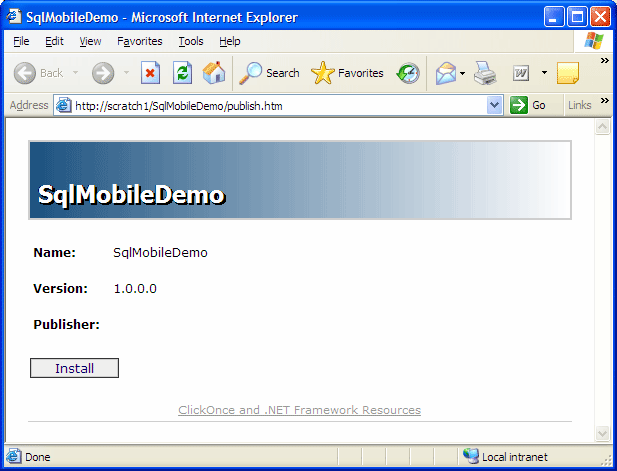Close the Internet Explorer window
This screenshot has height=471, width=617.
(600, 17)
